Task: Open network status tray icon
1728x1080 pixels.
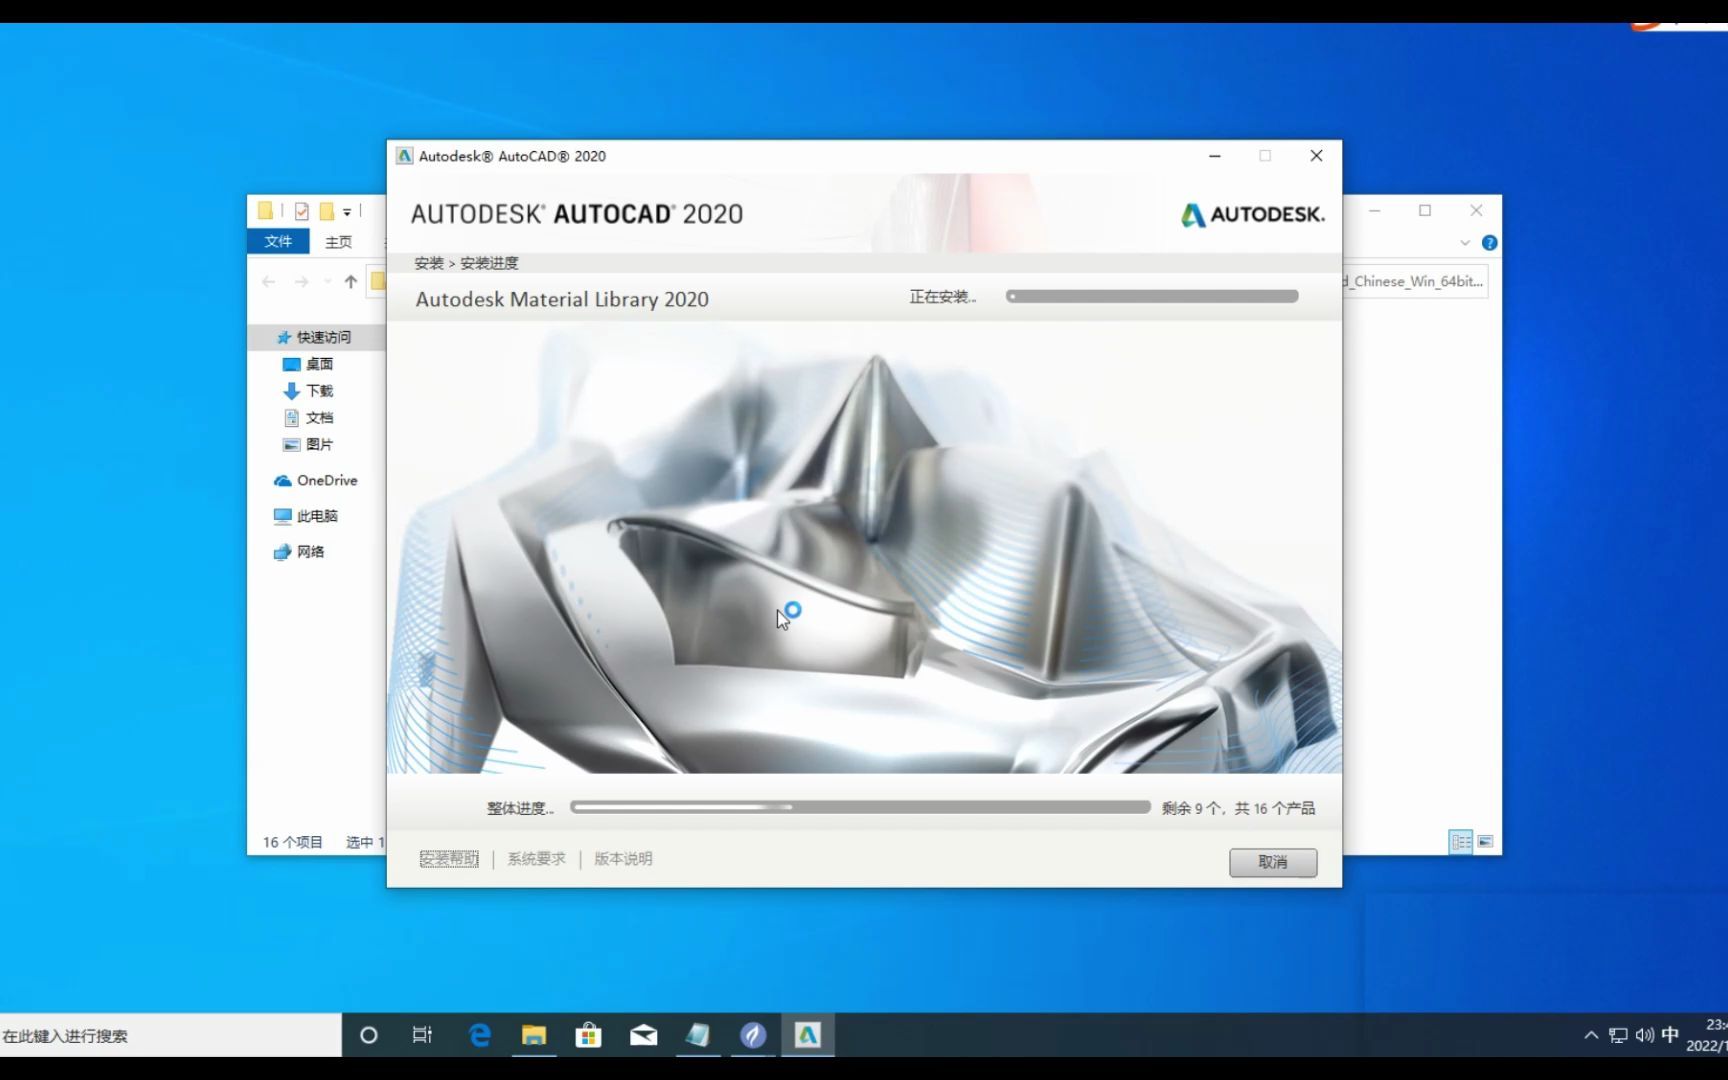Action: pos(1618,1036)
